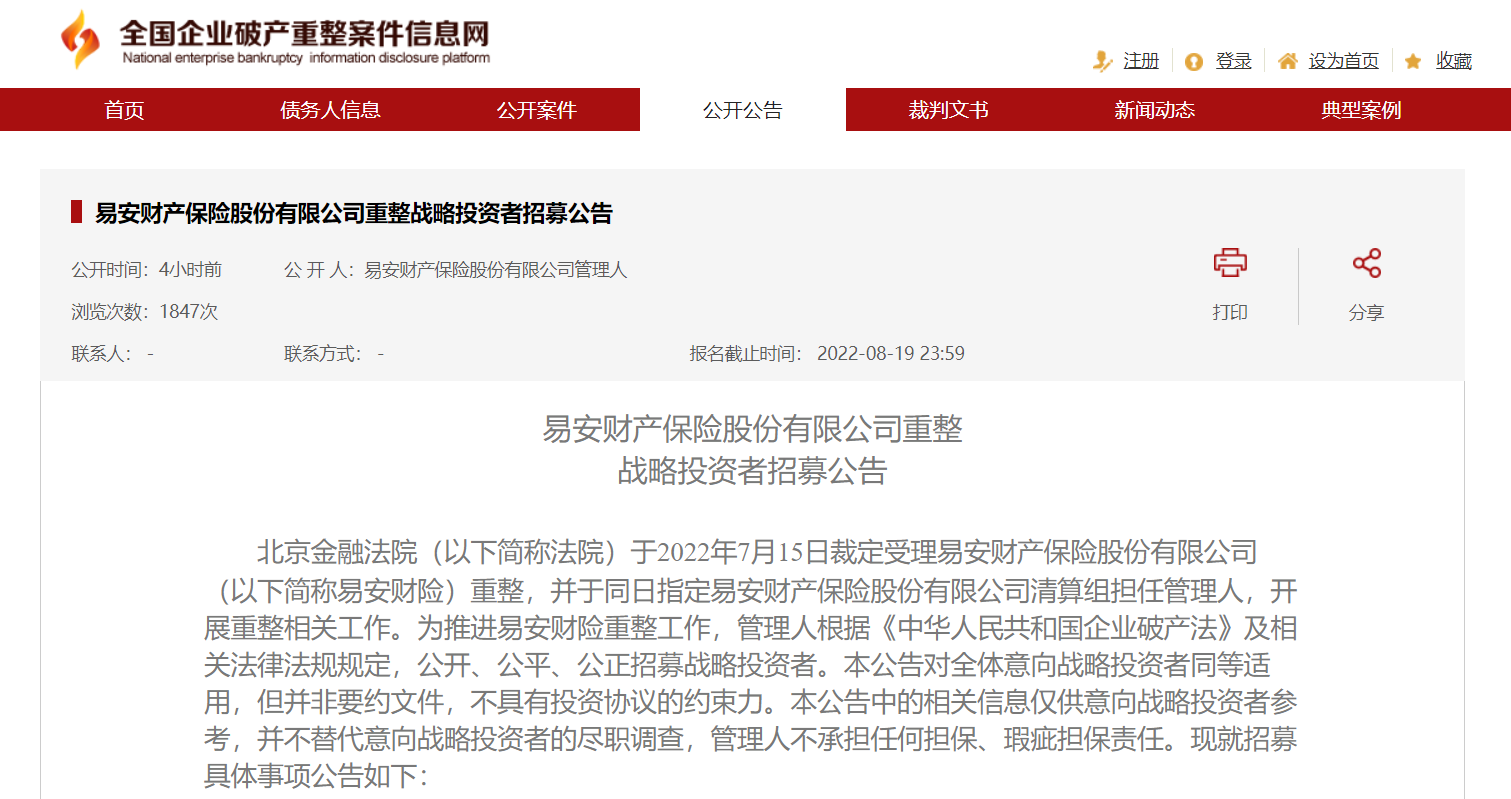This screenshot has height=799, width=1511.
Task: Click the 收藏 bookmark link
Action: [x=1454, y=61]
